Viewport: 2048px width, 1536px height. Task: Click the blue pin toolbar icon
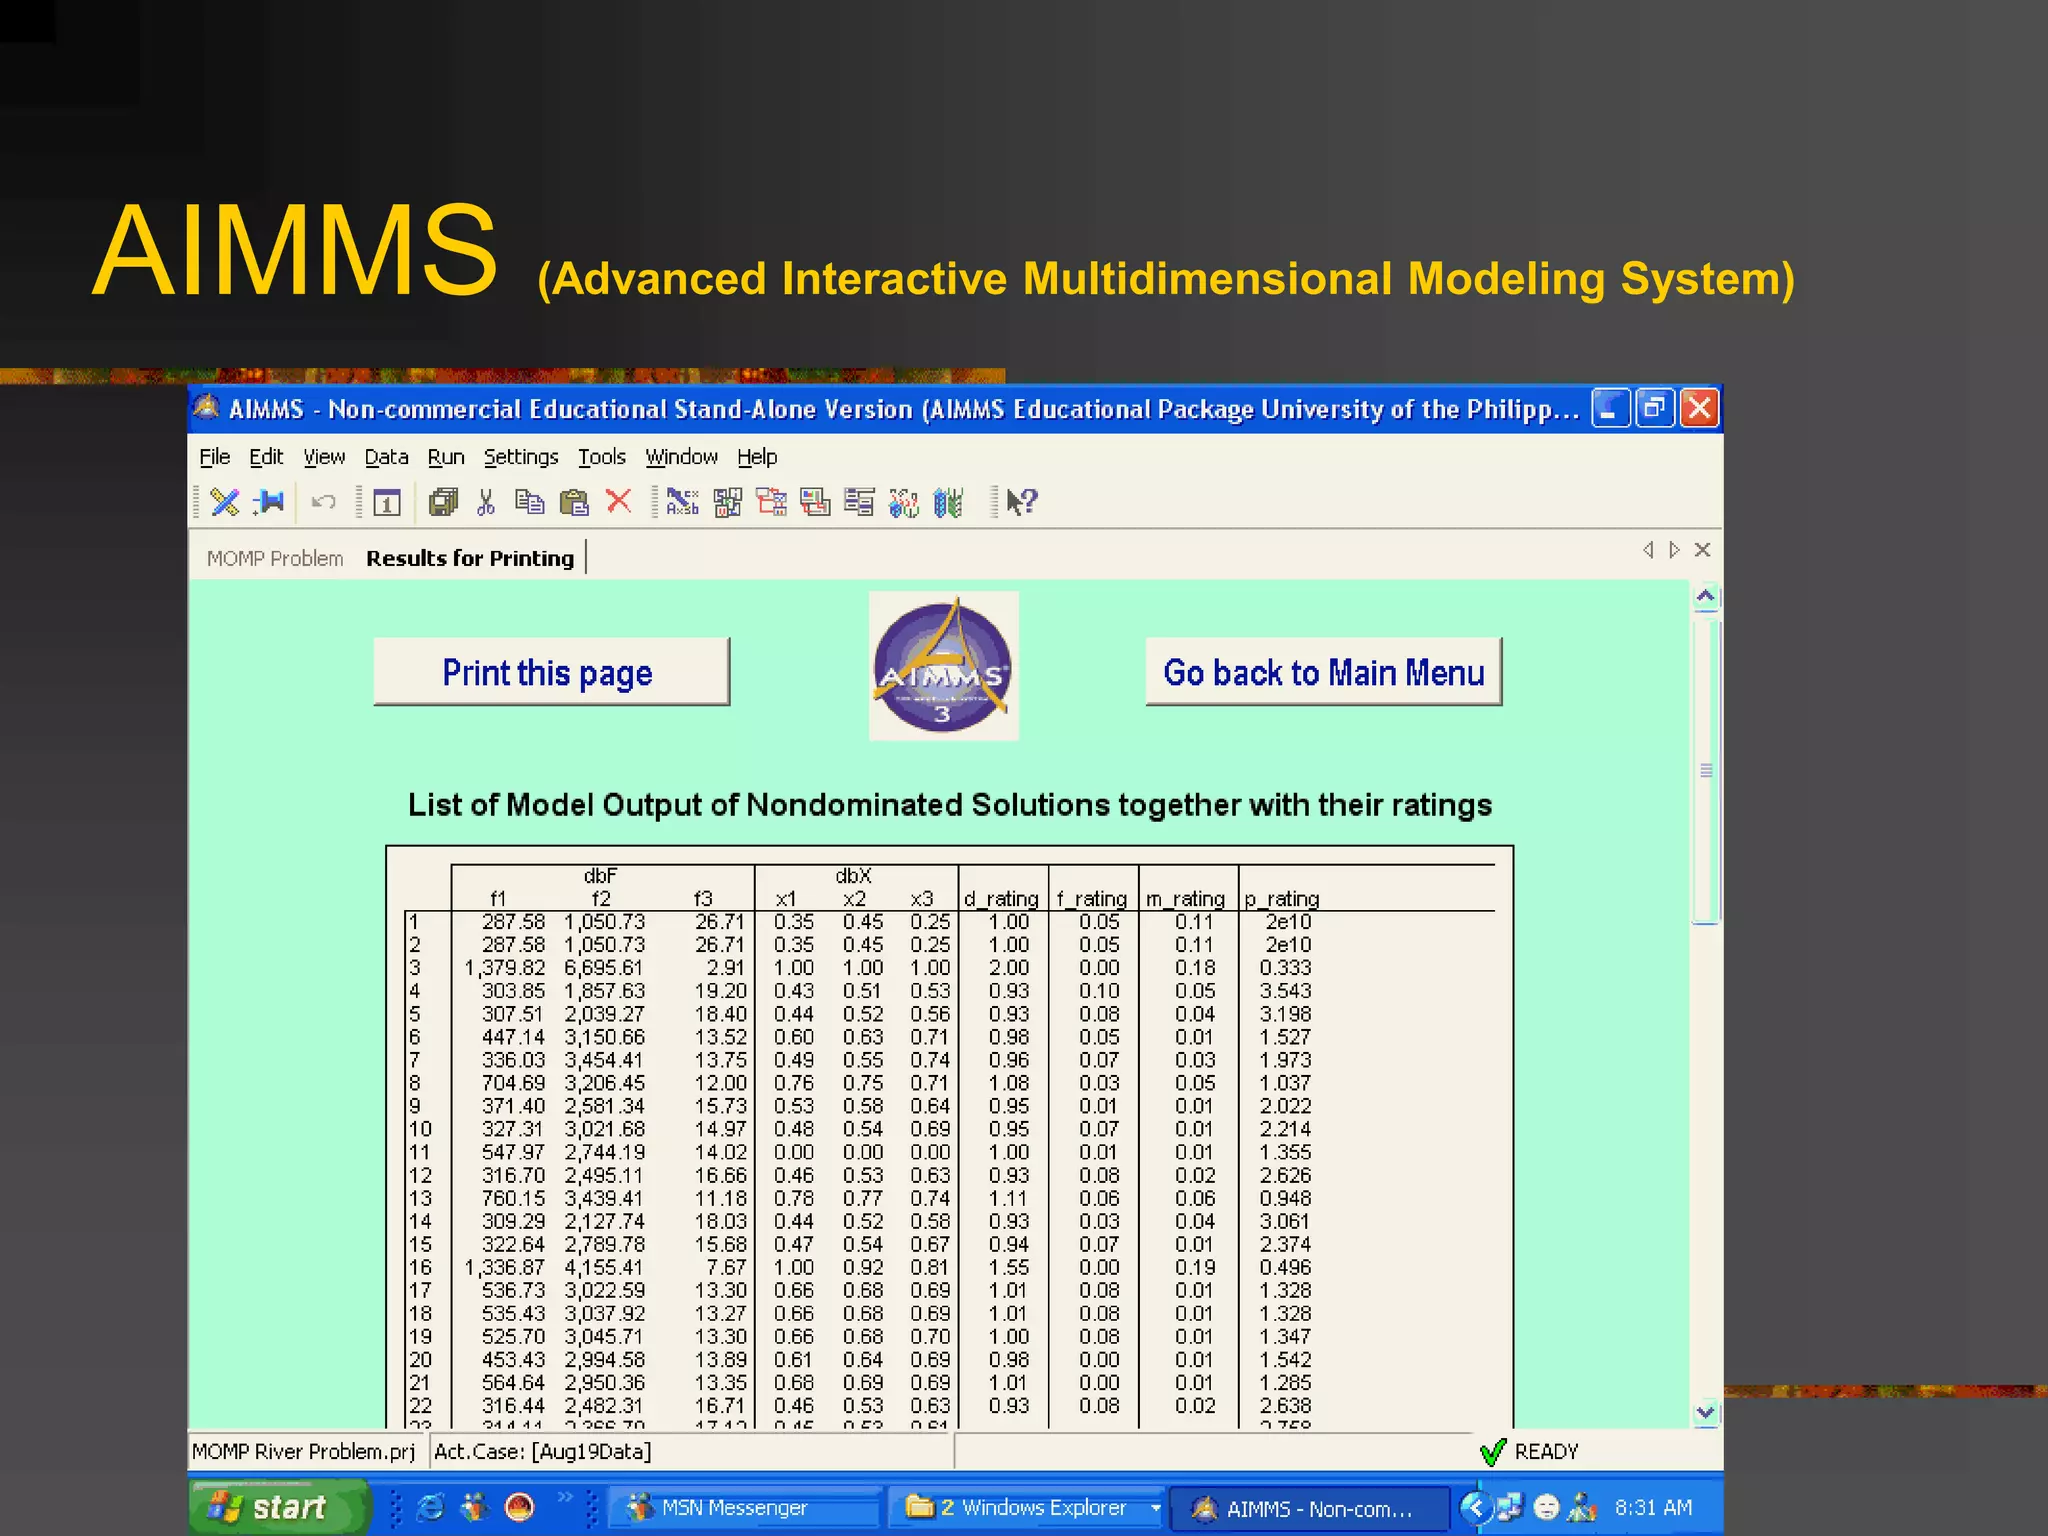click(269, 502)
